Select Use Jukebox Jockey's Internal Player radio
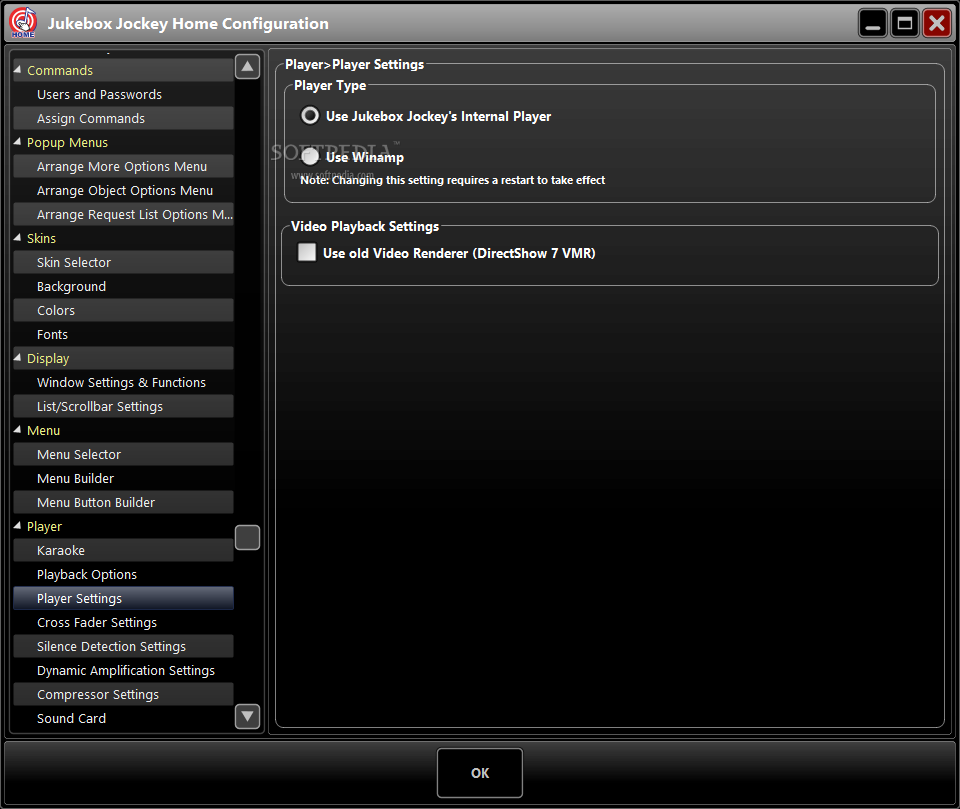 310,115
